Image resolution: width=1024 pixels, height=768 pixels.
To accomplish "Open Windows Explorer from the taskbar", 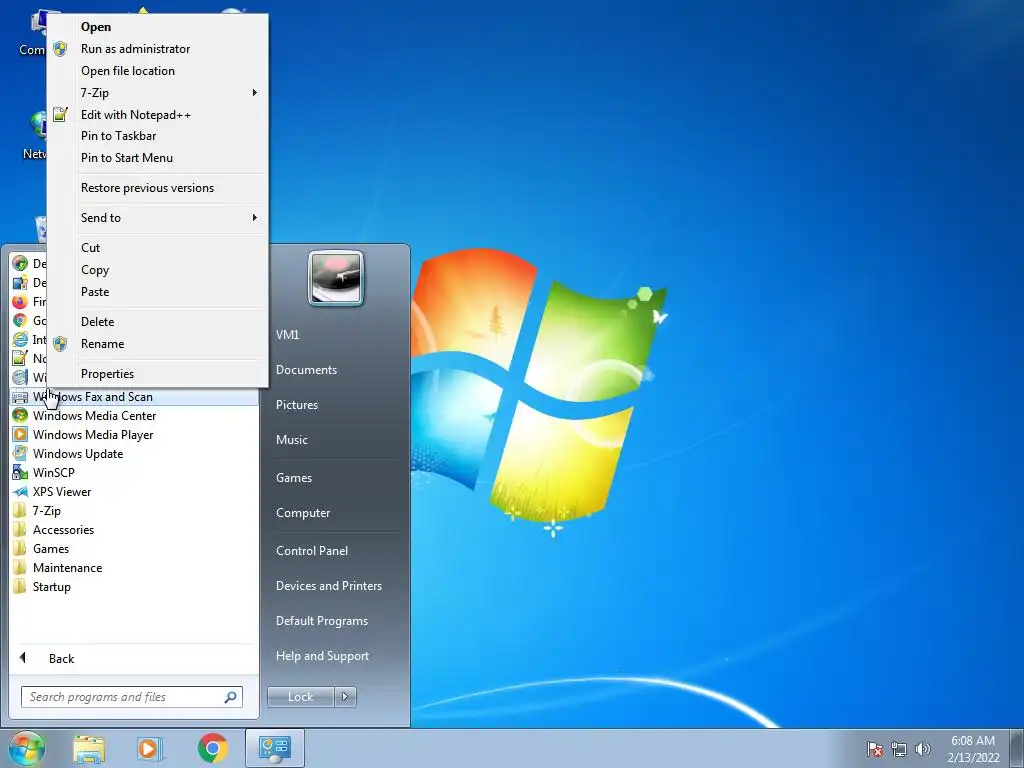I will pyautogui.click(x=89, y=748).
